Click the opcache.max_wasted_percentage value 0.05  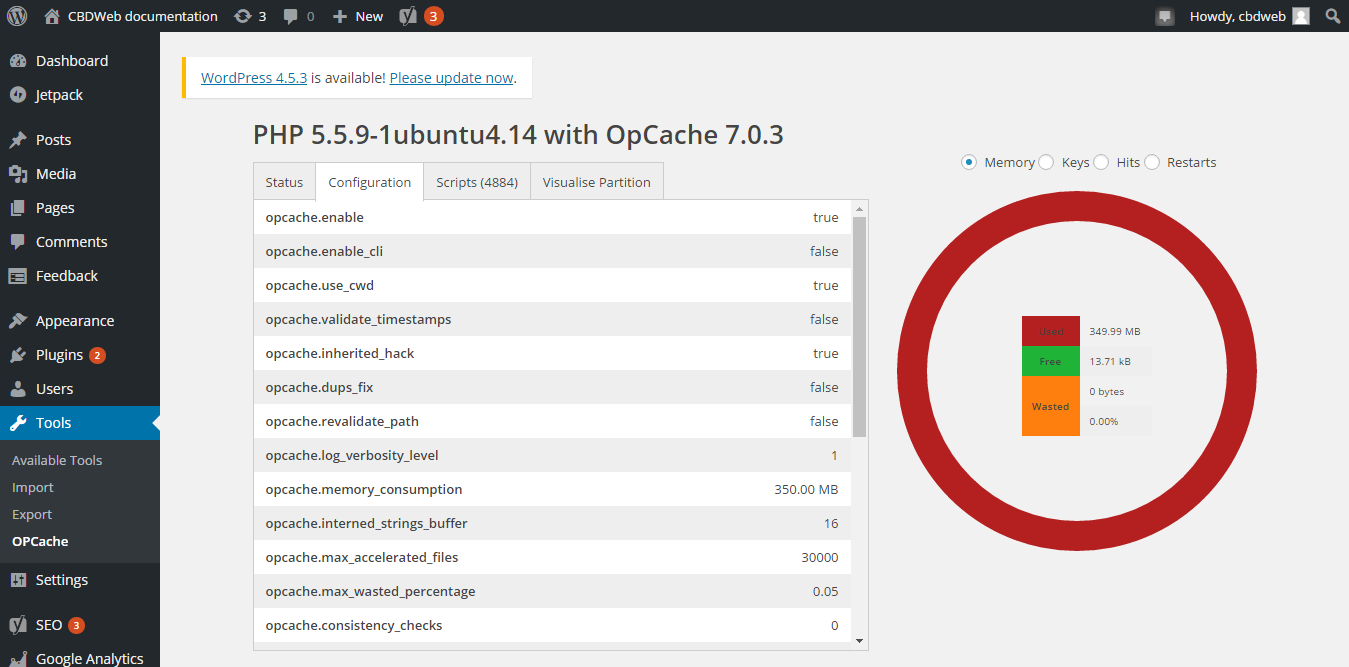pos(826,591)
